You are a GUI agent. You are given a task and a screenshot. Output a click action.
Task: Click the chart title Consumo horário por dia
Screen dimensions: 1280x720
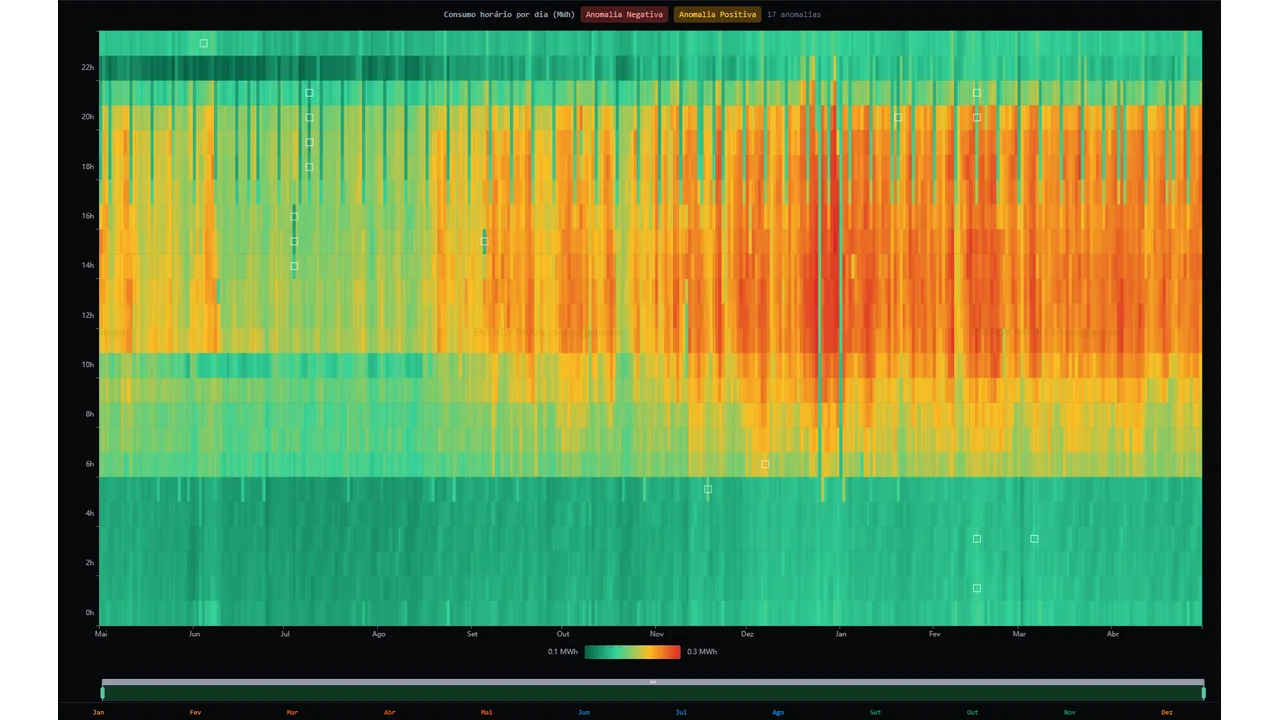point(509,15)
